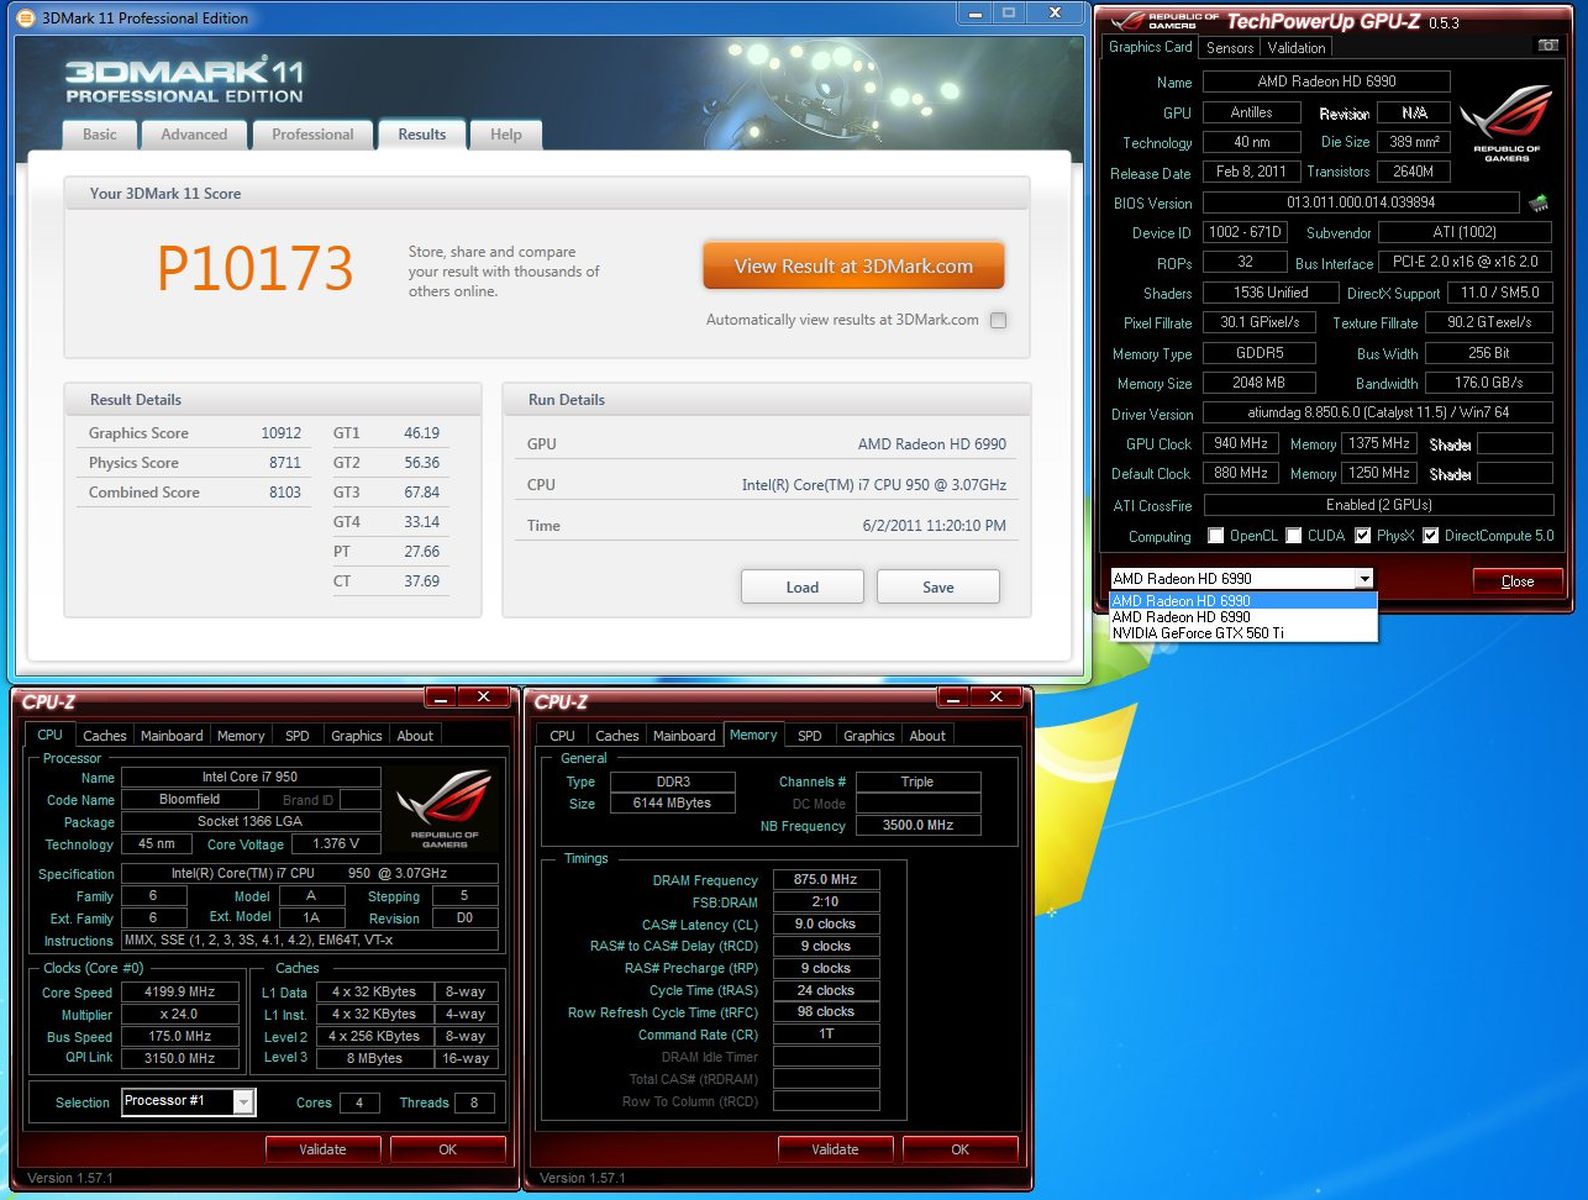Open SPD tab in left CPU-Z window
This screenshot has width=1588, height=1200.
click(x=297, y=736)
